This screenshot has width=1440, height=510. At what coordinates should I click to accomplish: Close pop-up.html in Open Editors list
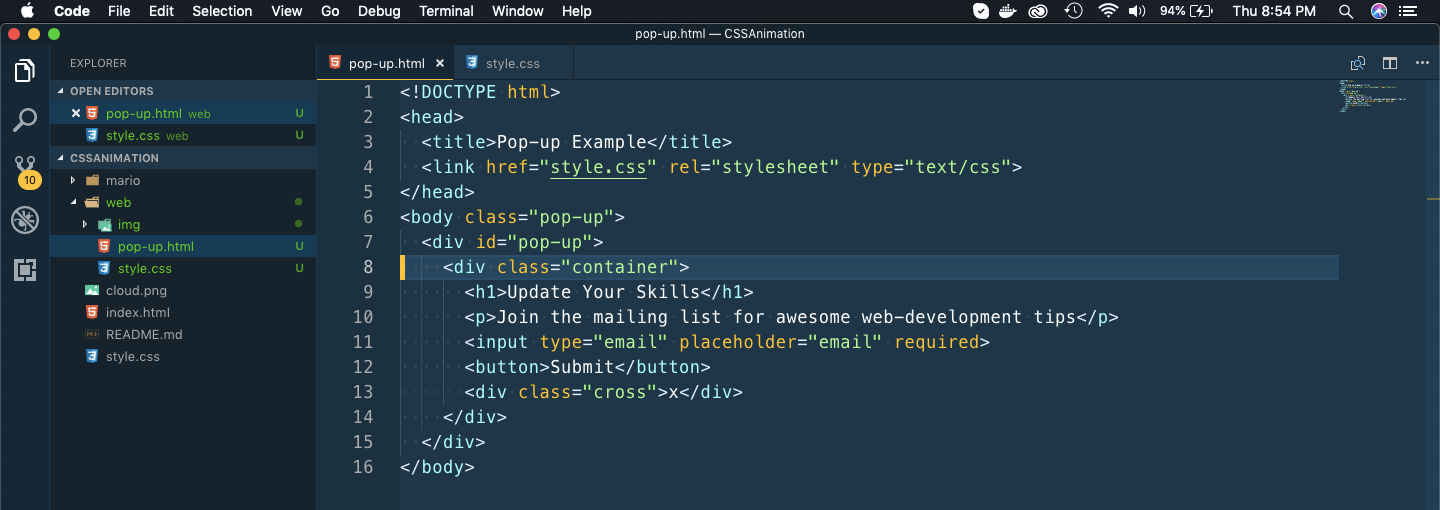(75, 113)
